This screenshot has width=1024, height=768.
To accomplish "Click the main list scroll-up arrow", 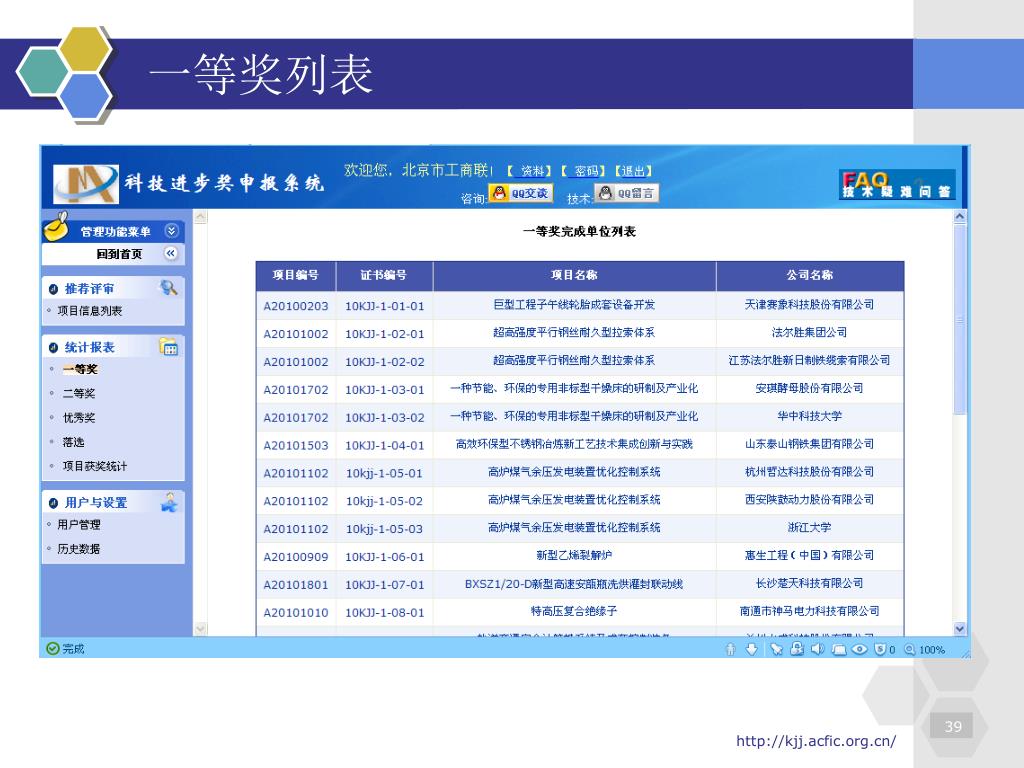I will 959,216.
